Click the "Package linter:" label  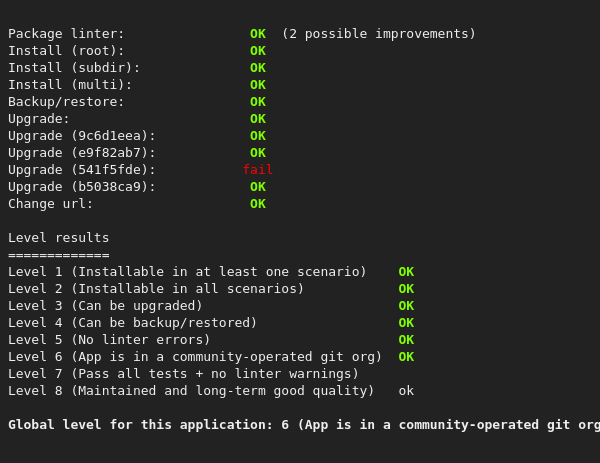point(67,34)
